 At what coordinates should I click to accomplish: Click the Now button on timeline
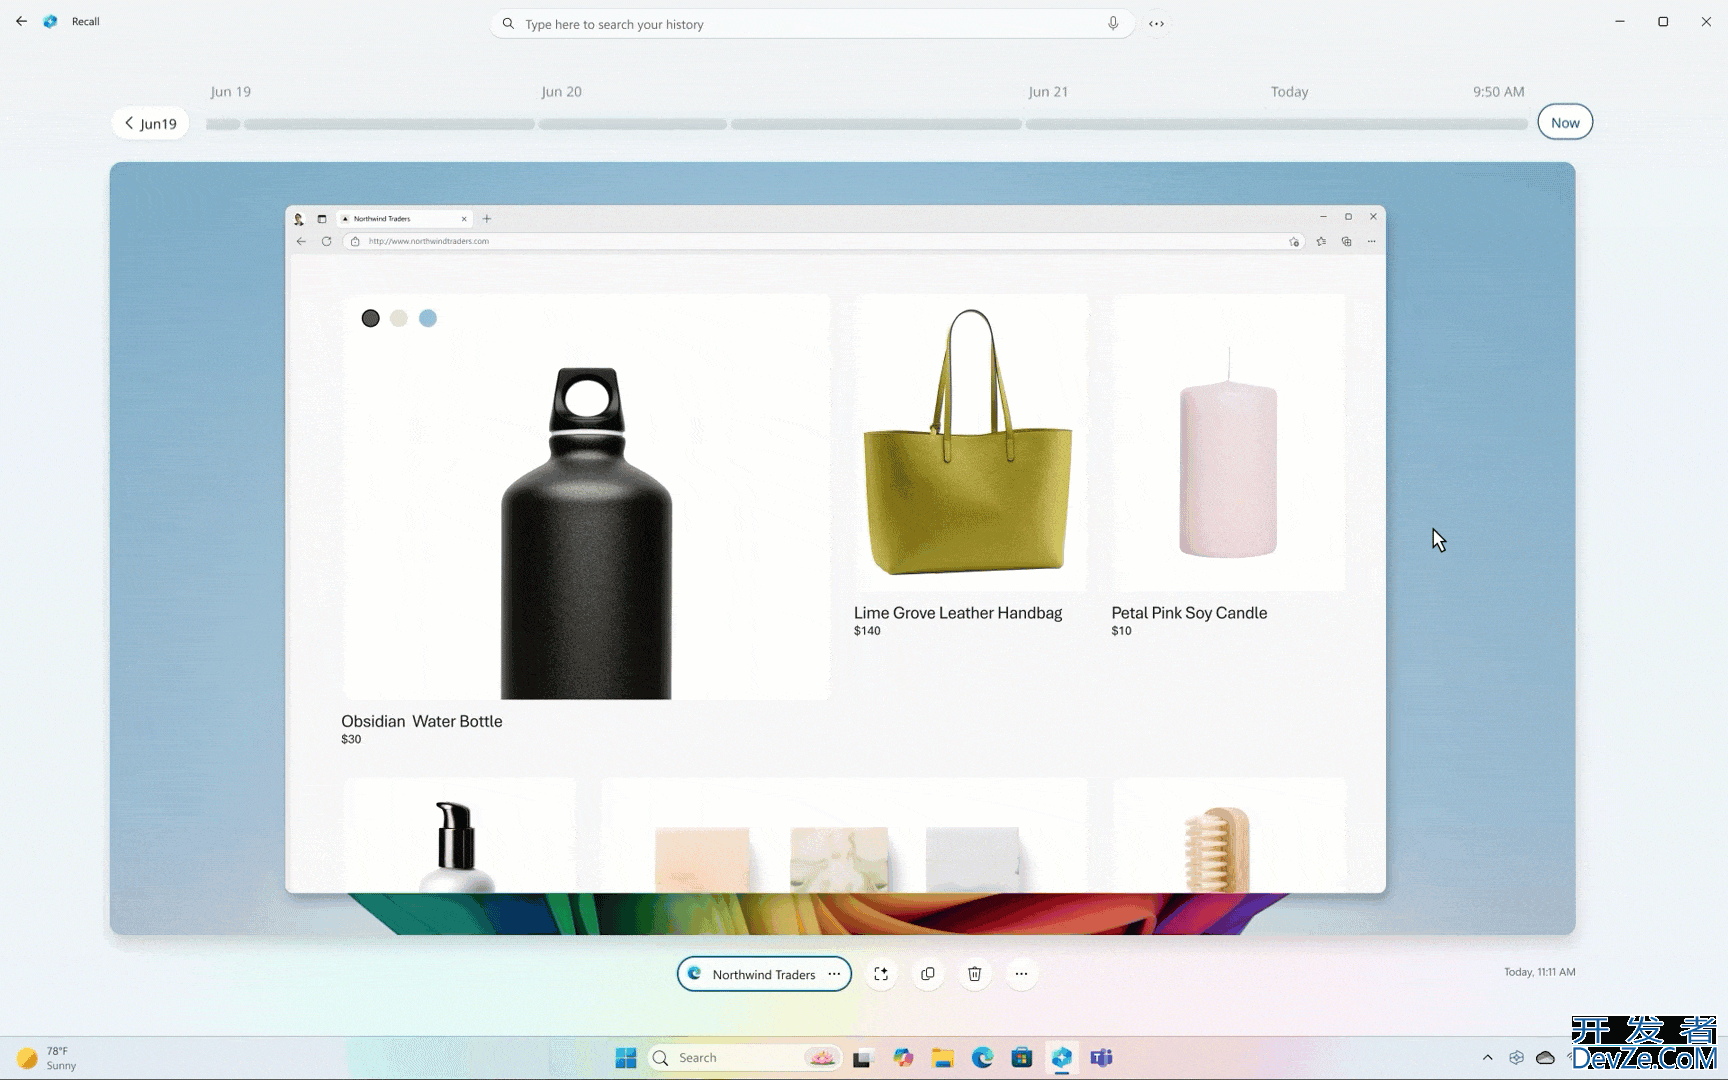point(1565,123)
